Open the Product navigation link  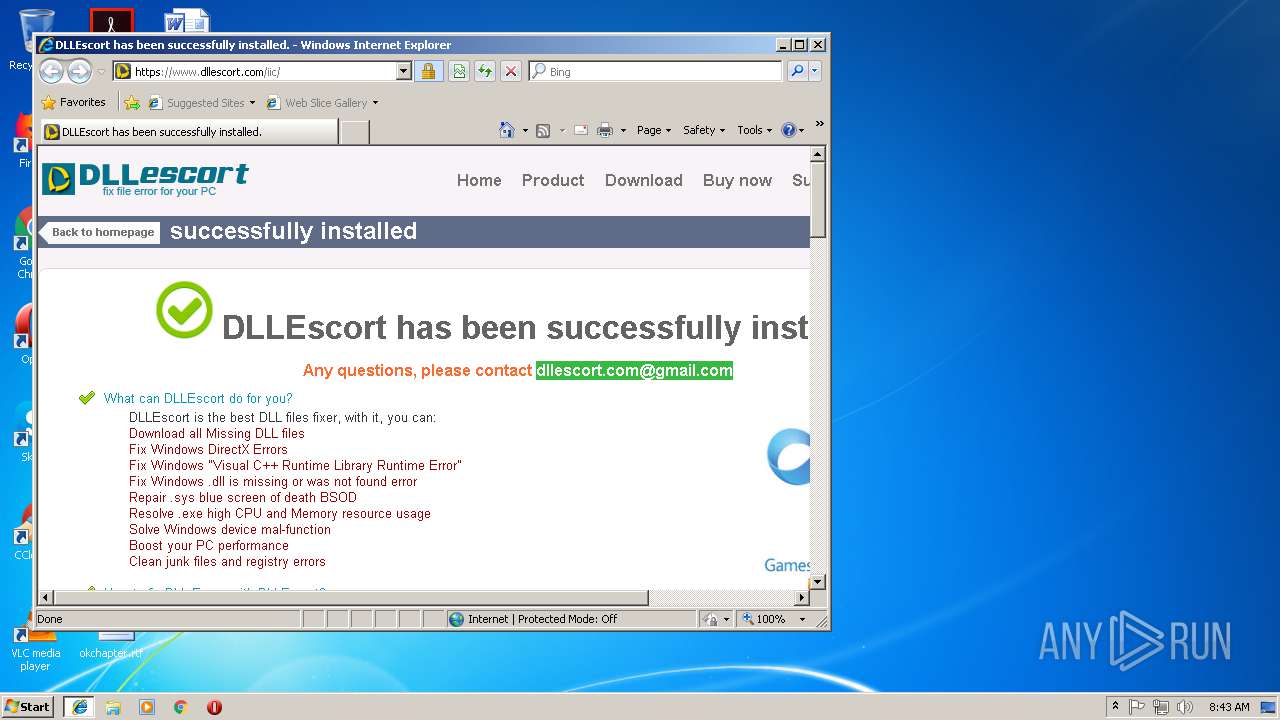coord(553,180)
